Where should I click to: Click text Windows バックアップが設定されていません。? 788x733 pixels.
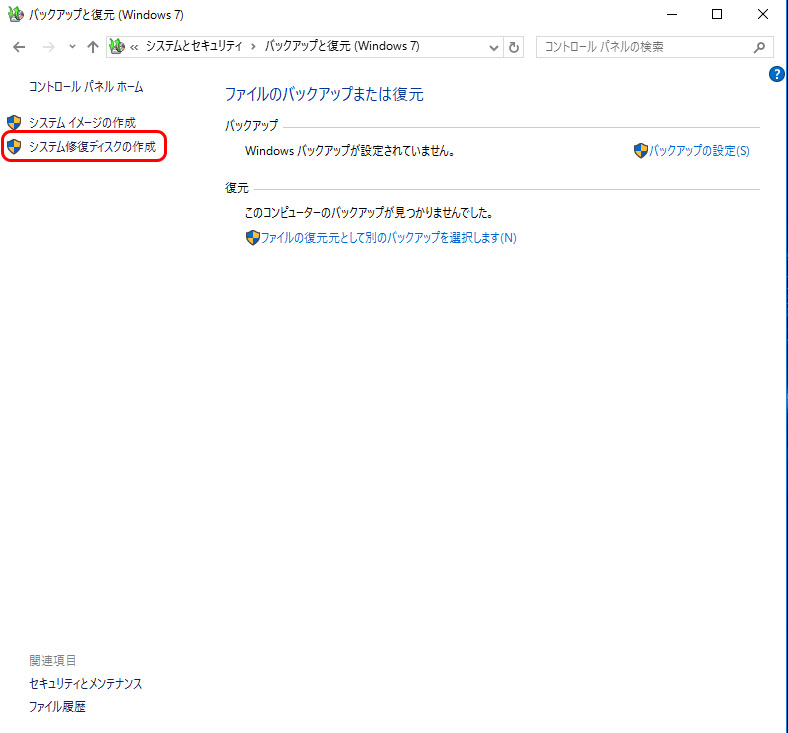(x=350, y=151)
